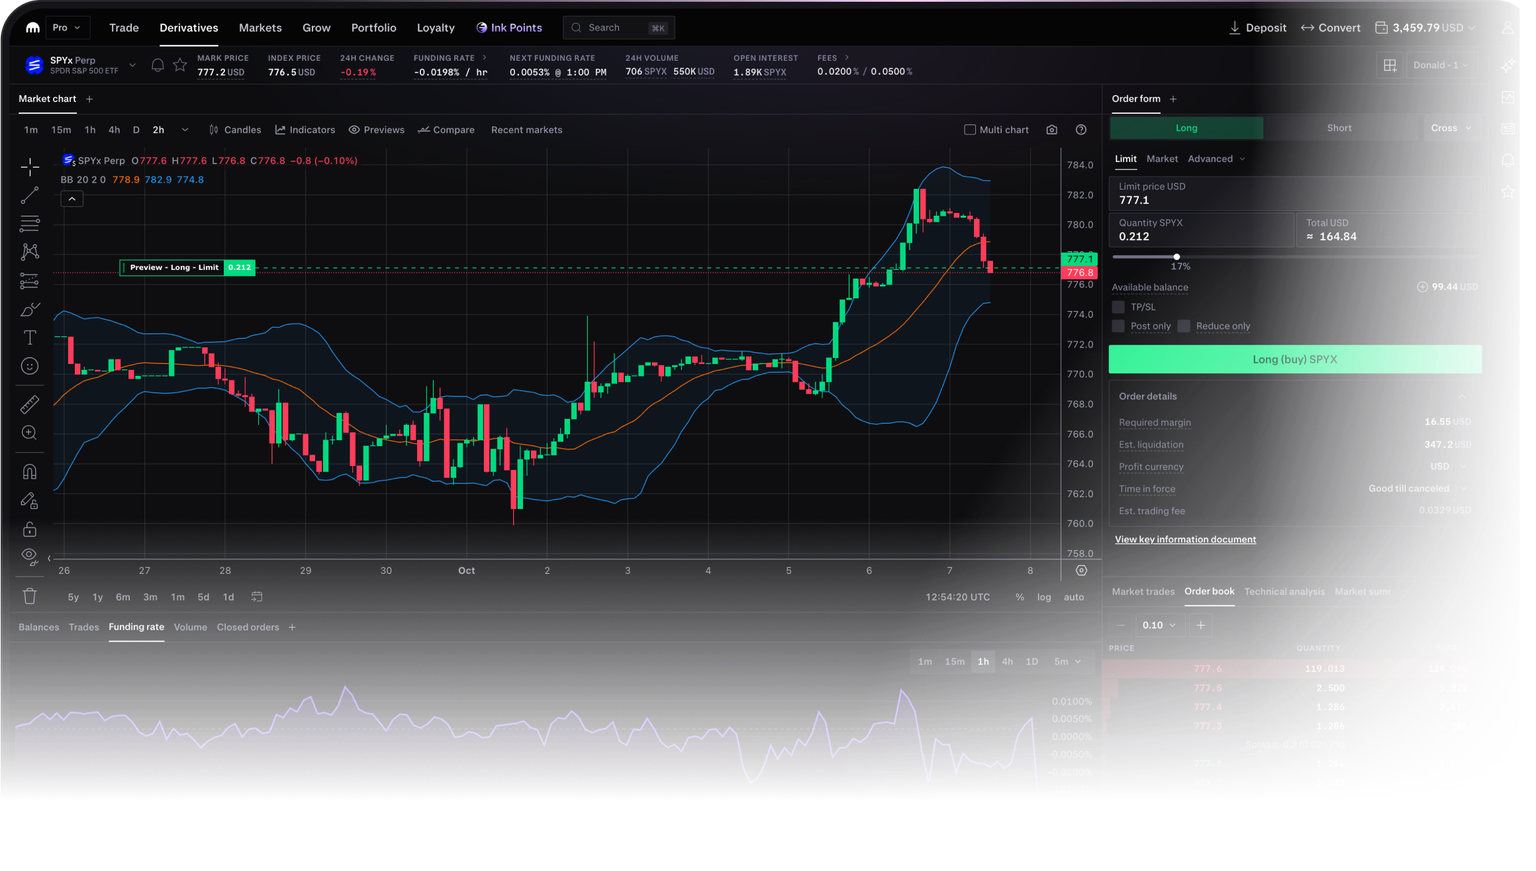The height and width of the screenshot is (871, 1536).
Task: Choose the text annotation tool
Action: coord(30,338)
